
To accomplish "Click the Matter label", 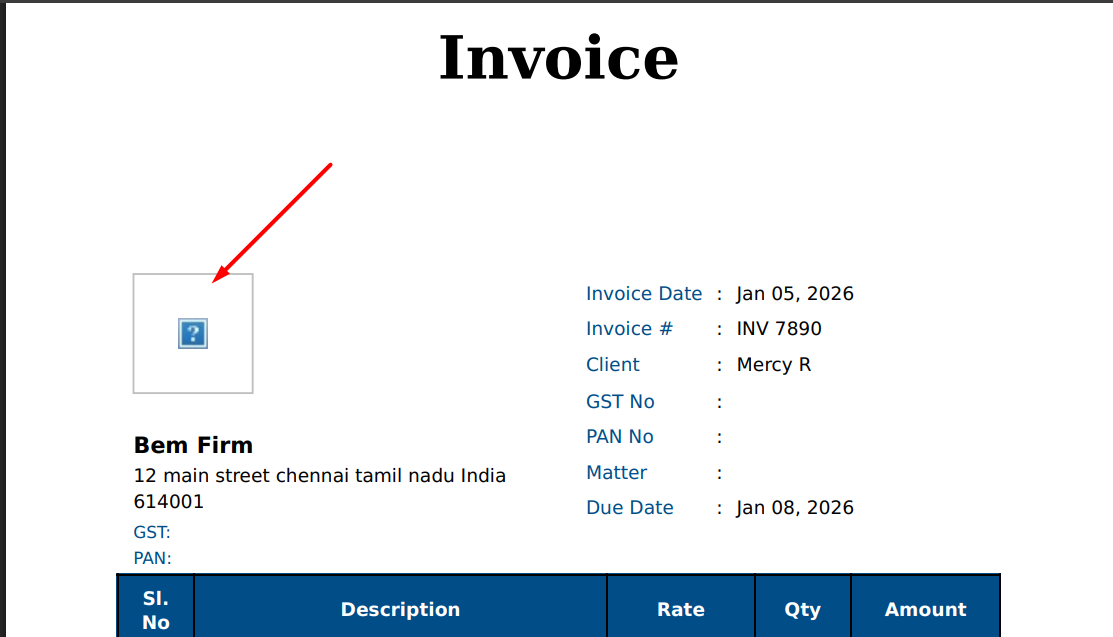I will coord(616,473).
